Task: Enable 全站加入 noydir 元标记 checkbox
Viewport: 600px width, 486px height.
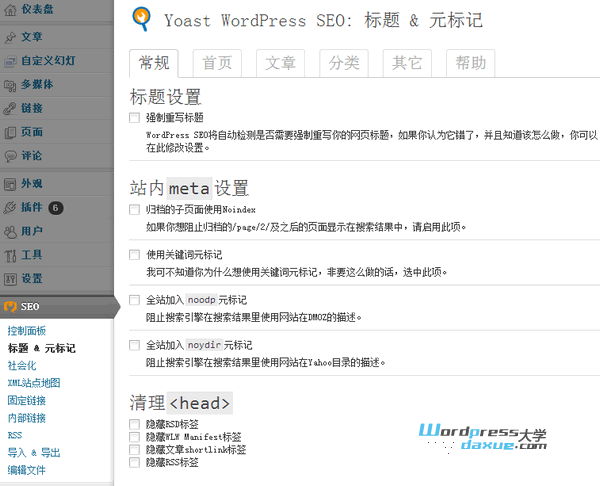Action: click(134, 346)
